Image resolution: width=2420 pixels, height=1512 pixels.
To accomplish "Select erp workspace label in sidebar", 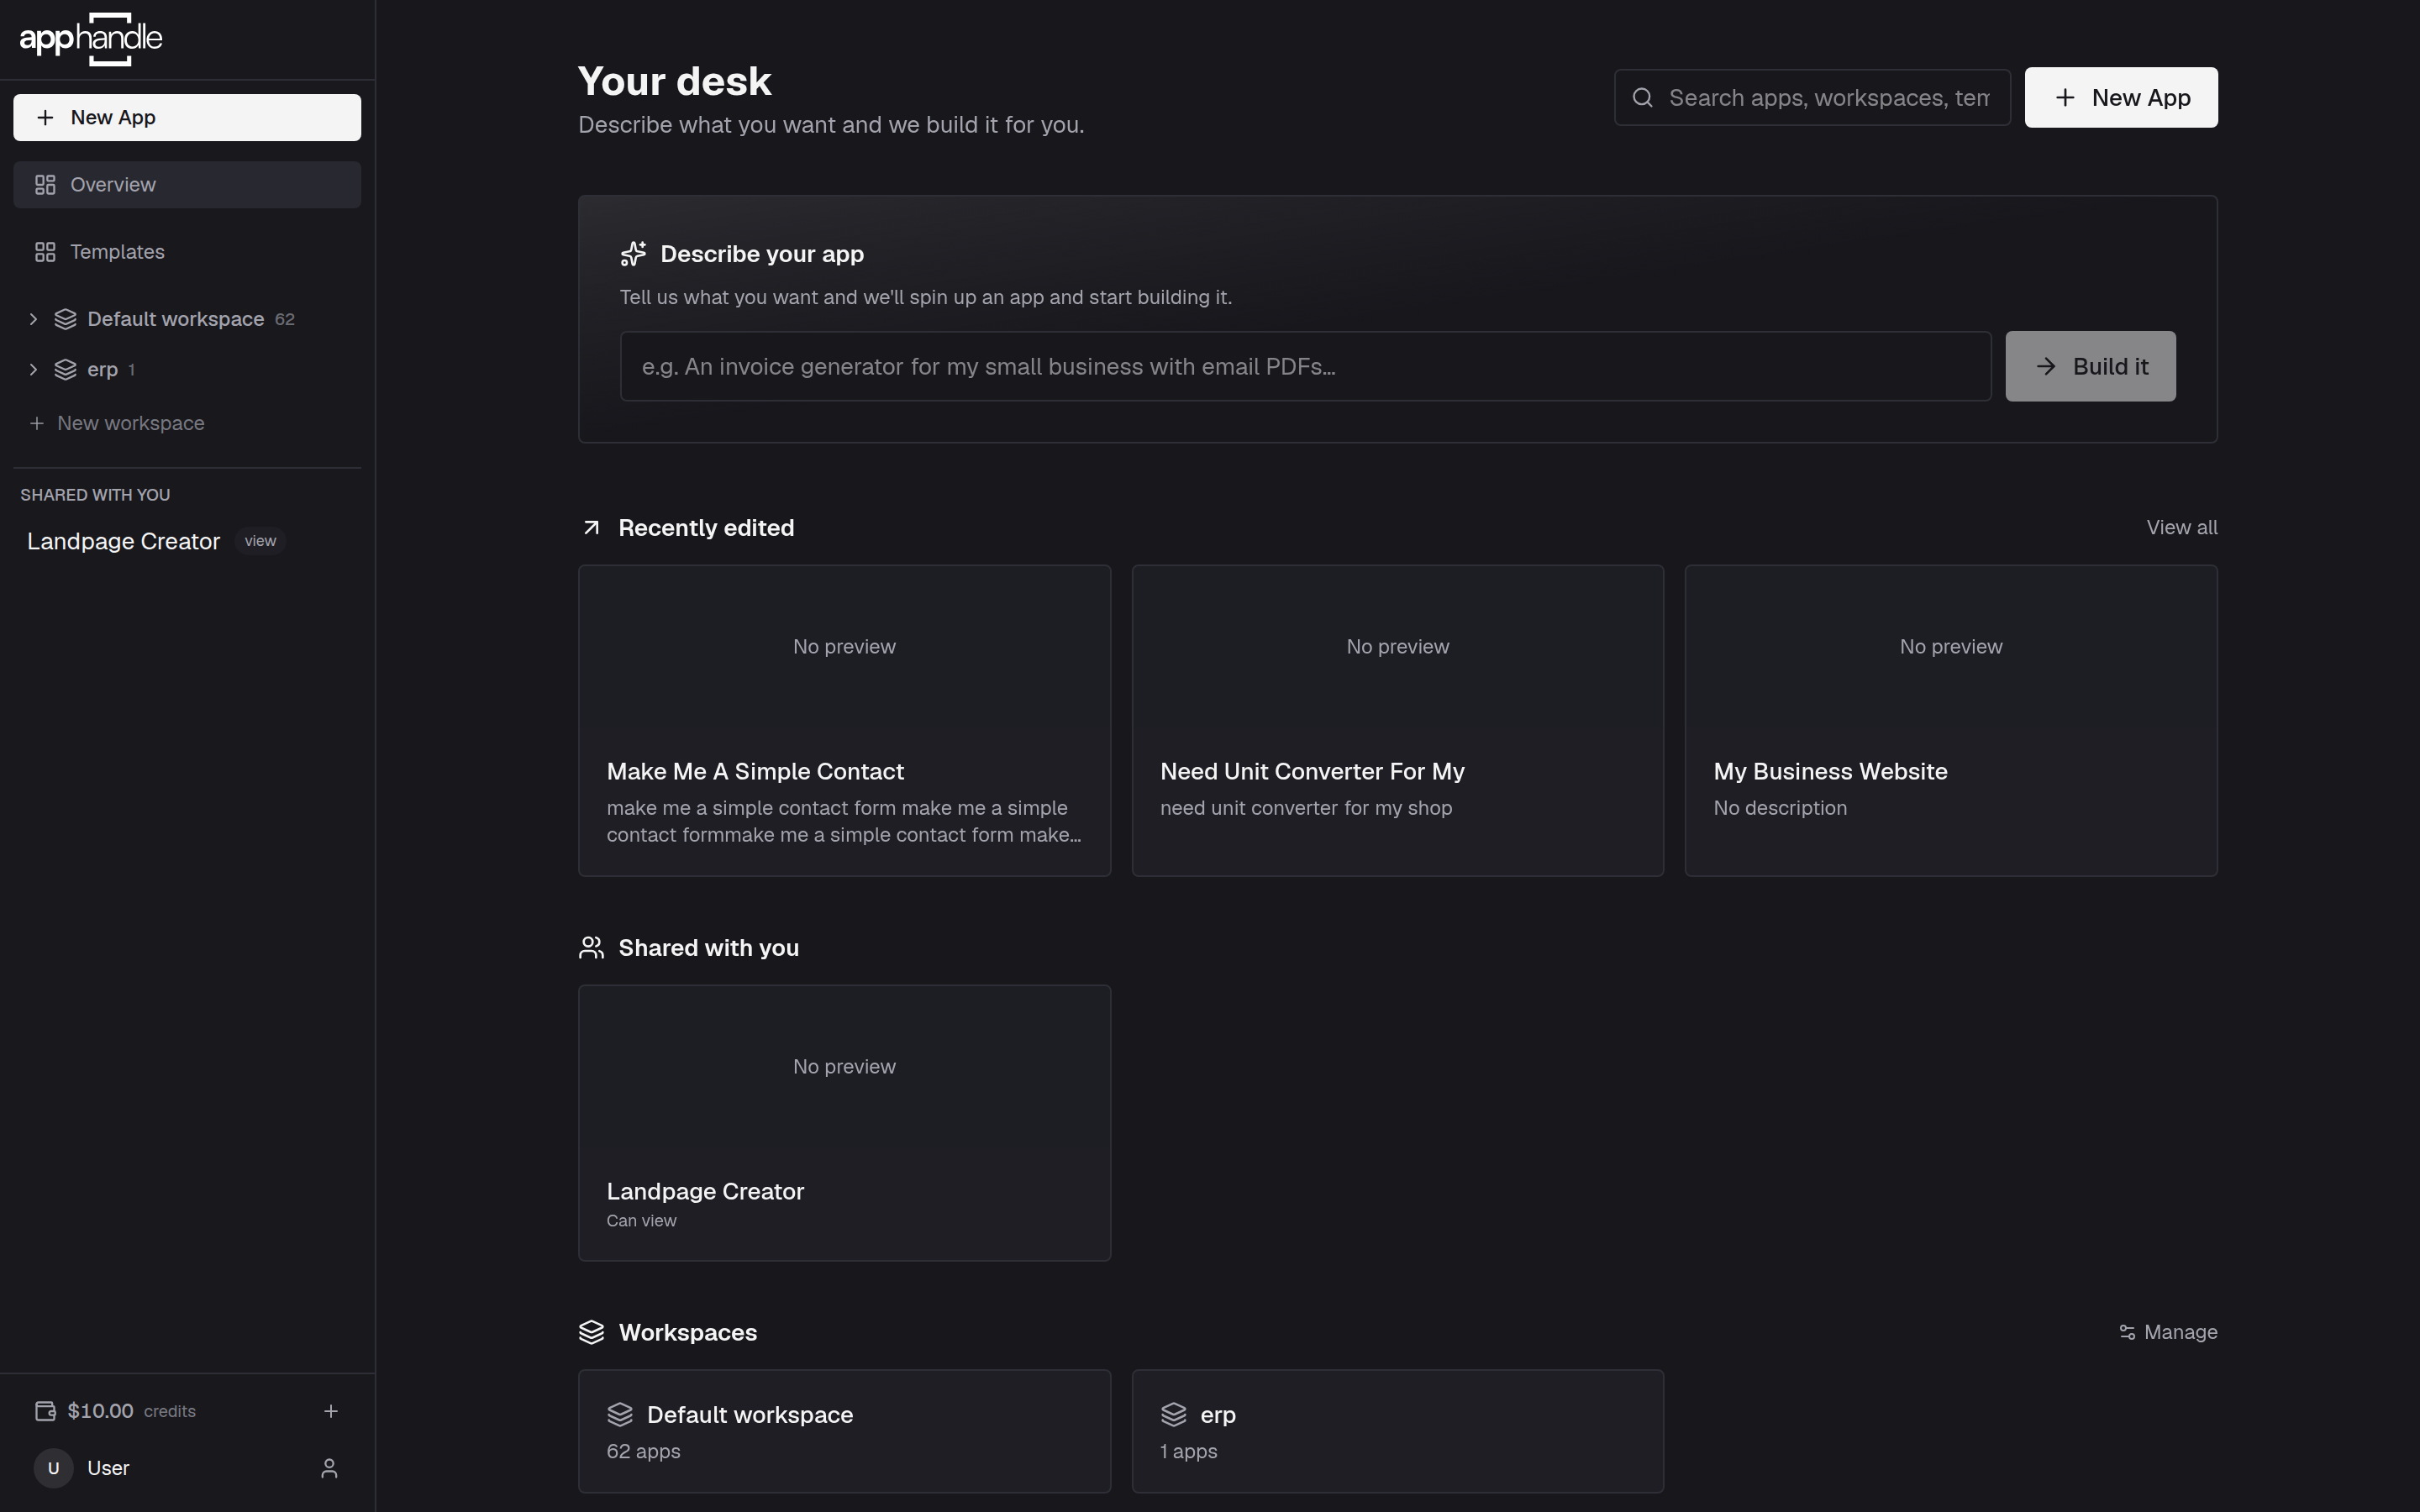I will pos(102,369).
